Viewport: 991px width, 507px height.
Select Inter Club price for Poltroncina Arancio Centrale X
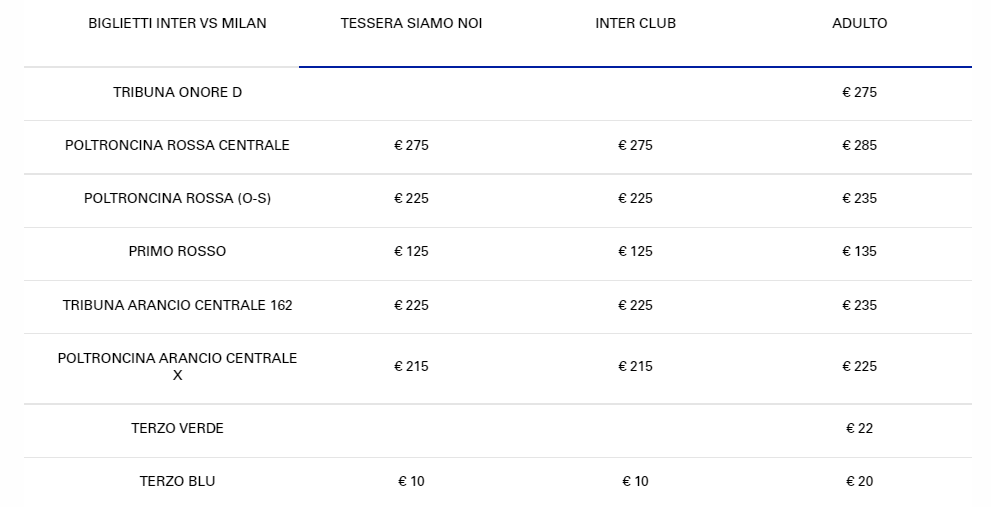click(635, 366)
